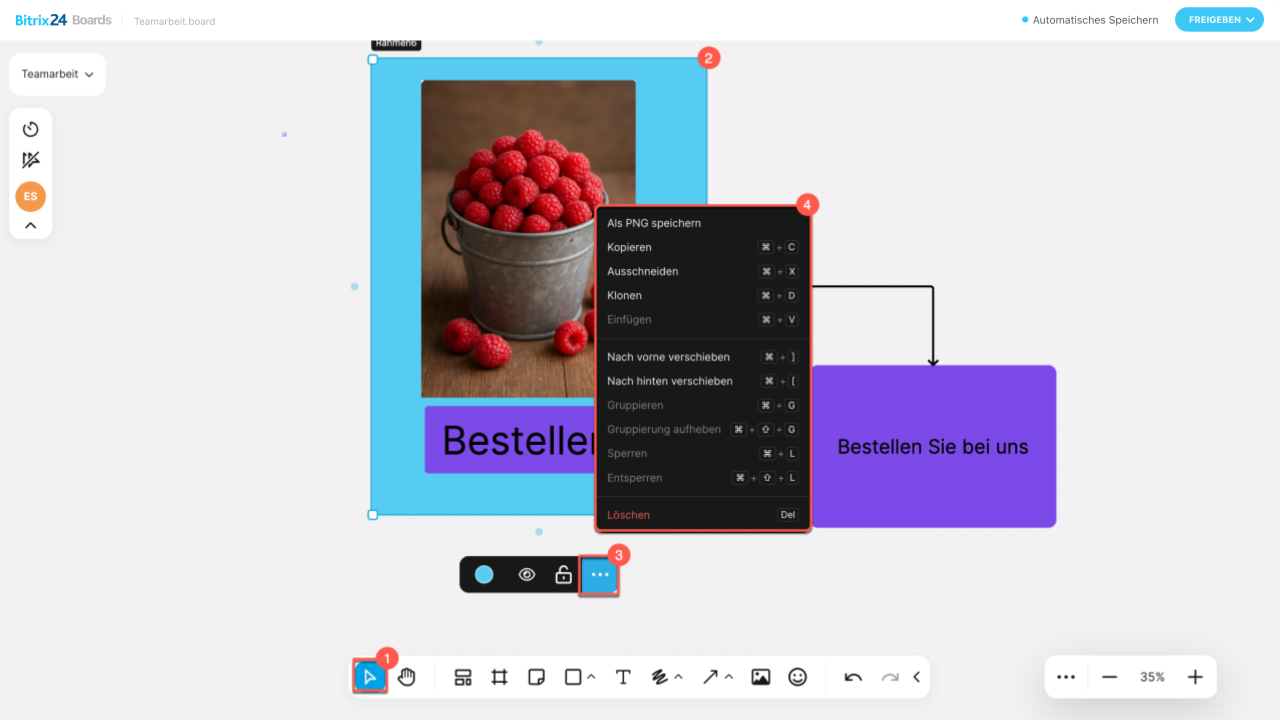
Task: Select the pen drawing tool
Action: click(x=660, y=677)
